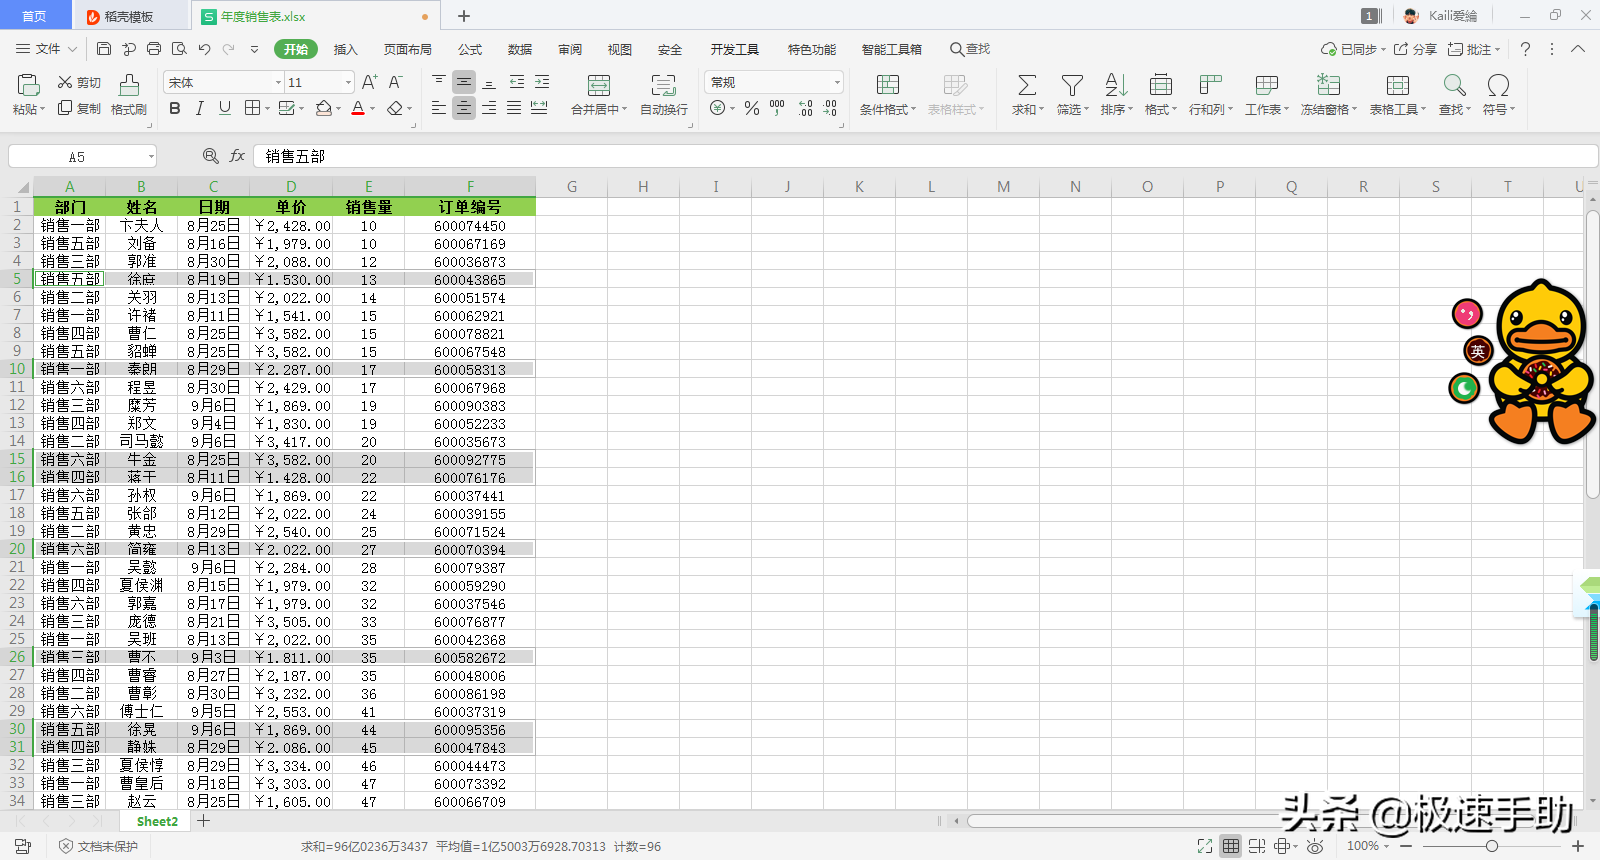Expand the borders dropdown arrow
Image resolution: width=1600 pixels, height=860 pixels.
click(x=268, y=108)
